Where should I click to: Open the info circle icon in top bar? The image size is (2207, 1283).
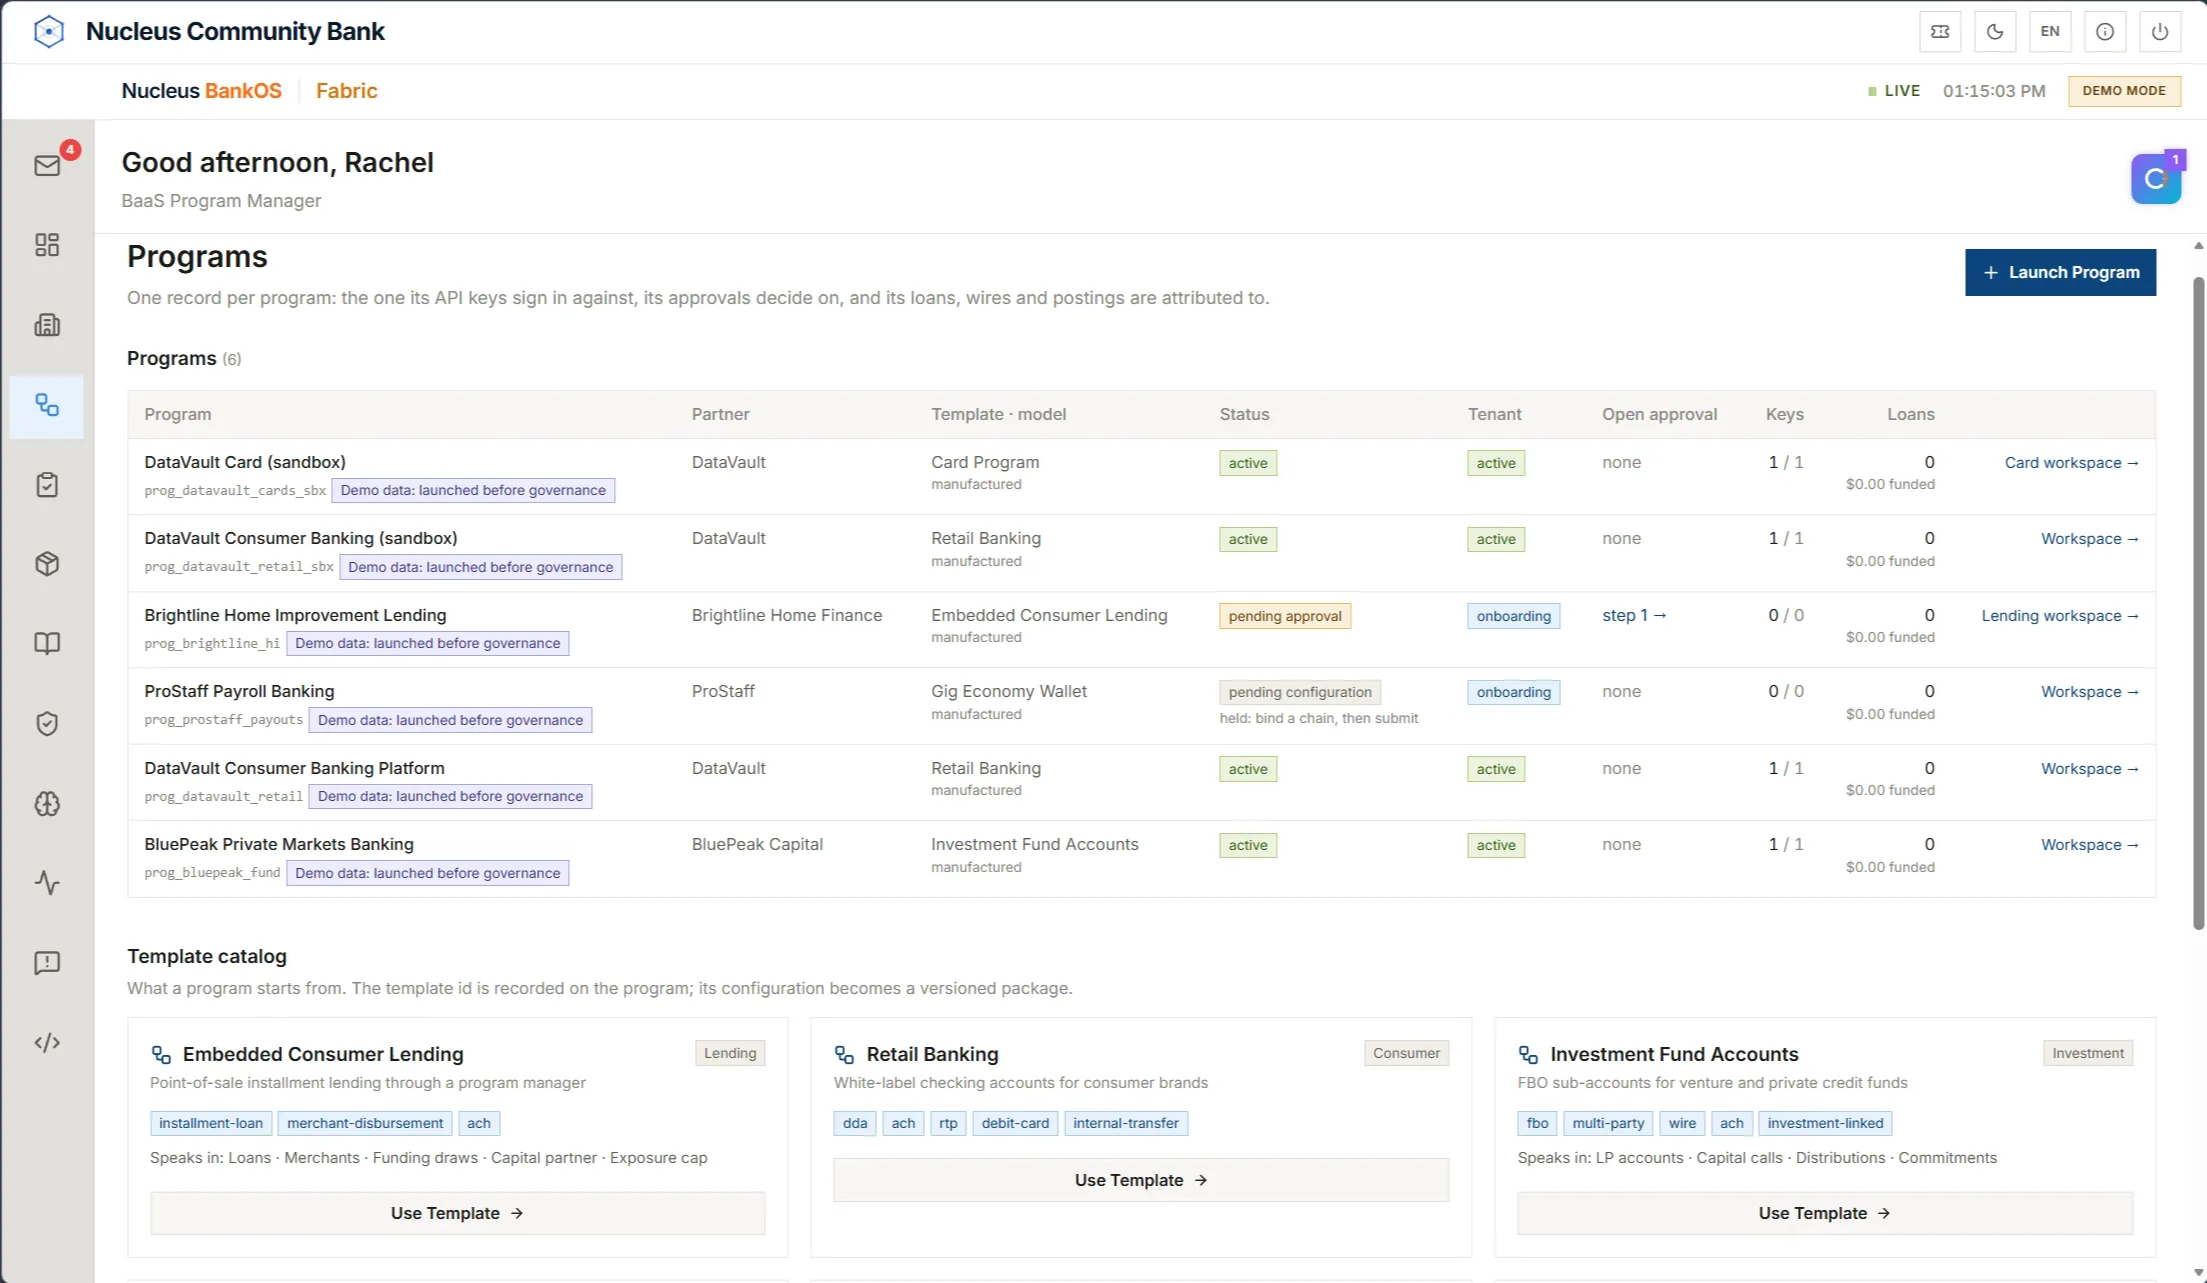pyautogui.click(x=2105, y=32)
